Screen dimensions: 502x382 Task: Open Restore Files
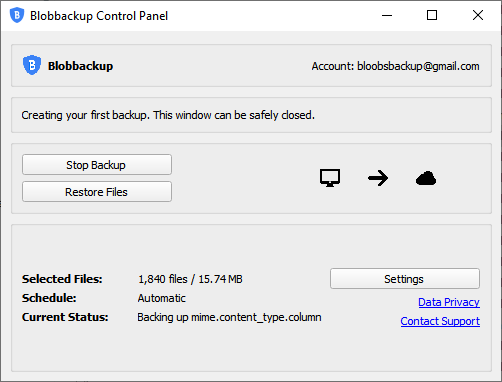pos(97,192)
